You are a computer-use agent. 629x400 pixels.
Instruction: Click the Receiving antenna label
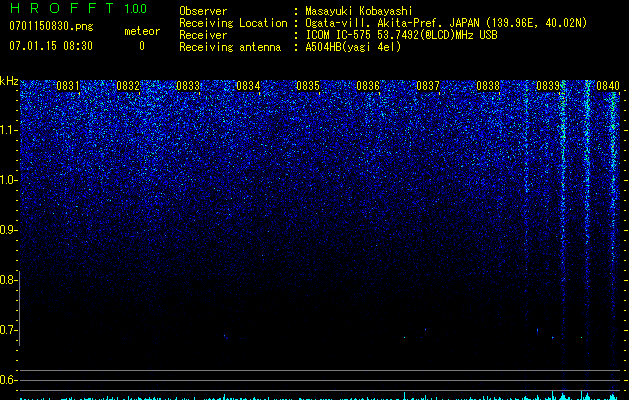pos(230,47)
